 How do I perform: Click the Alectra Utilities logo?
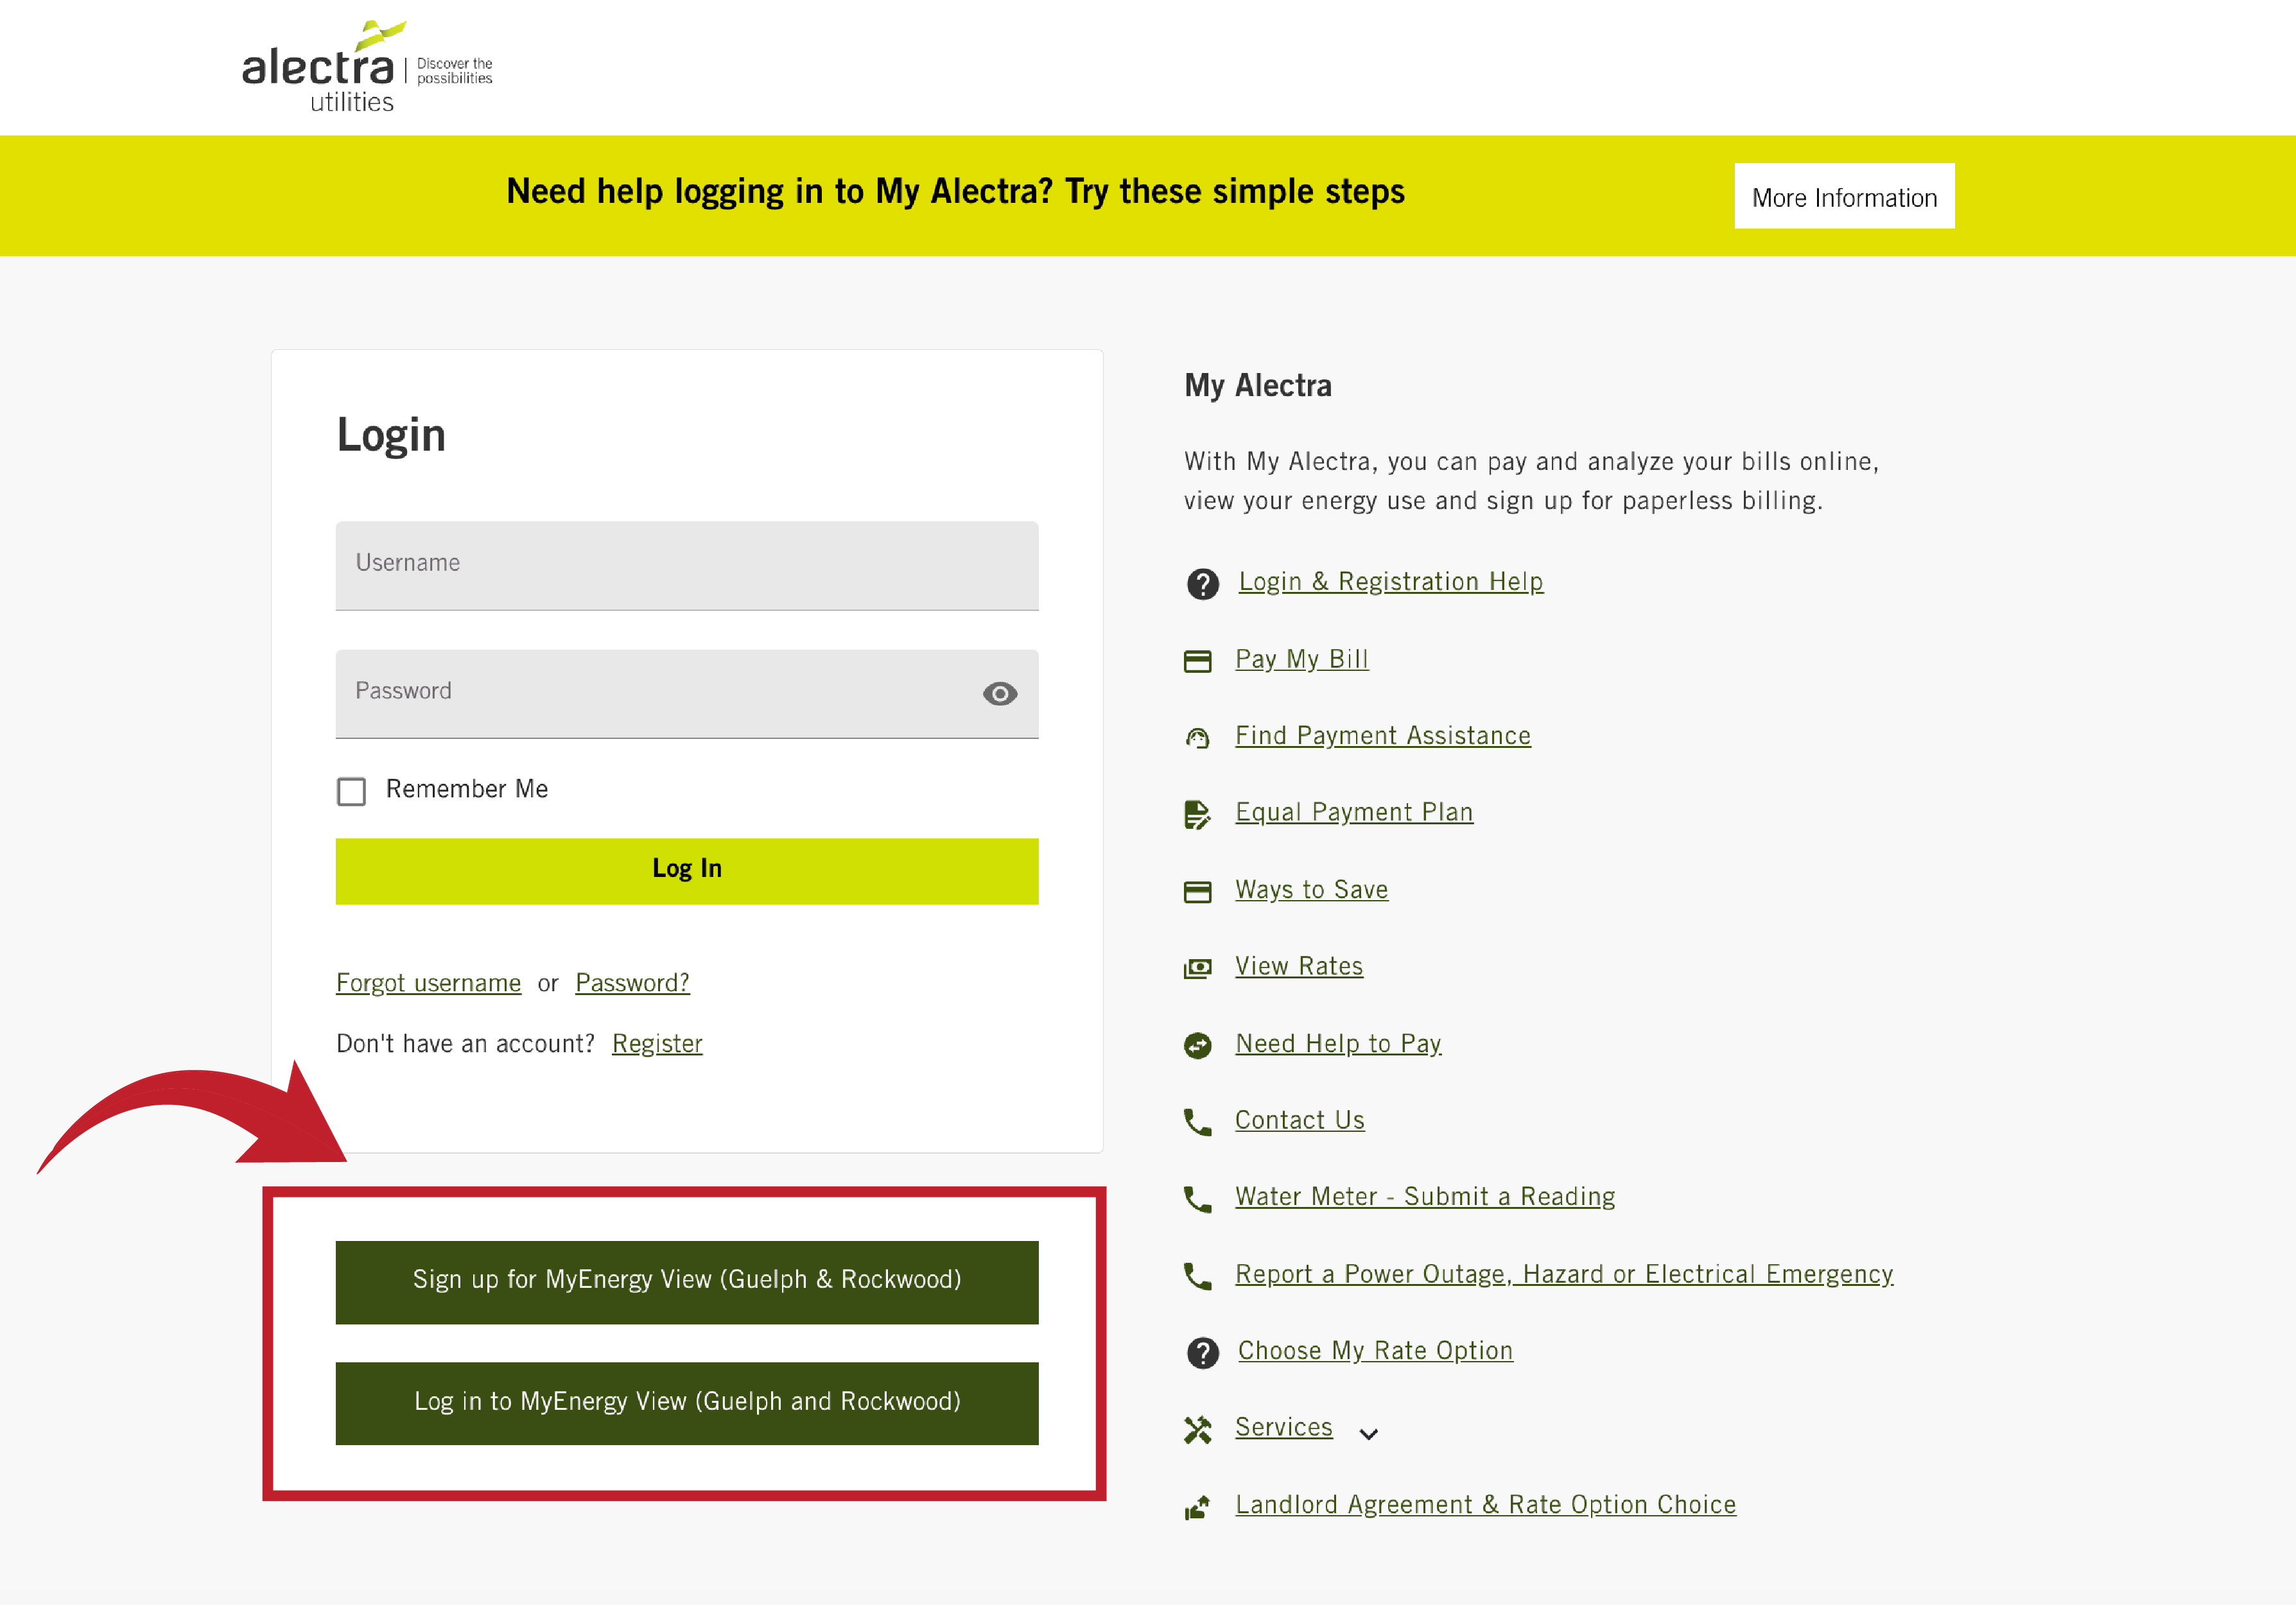coord(367,67)
